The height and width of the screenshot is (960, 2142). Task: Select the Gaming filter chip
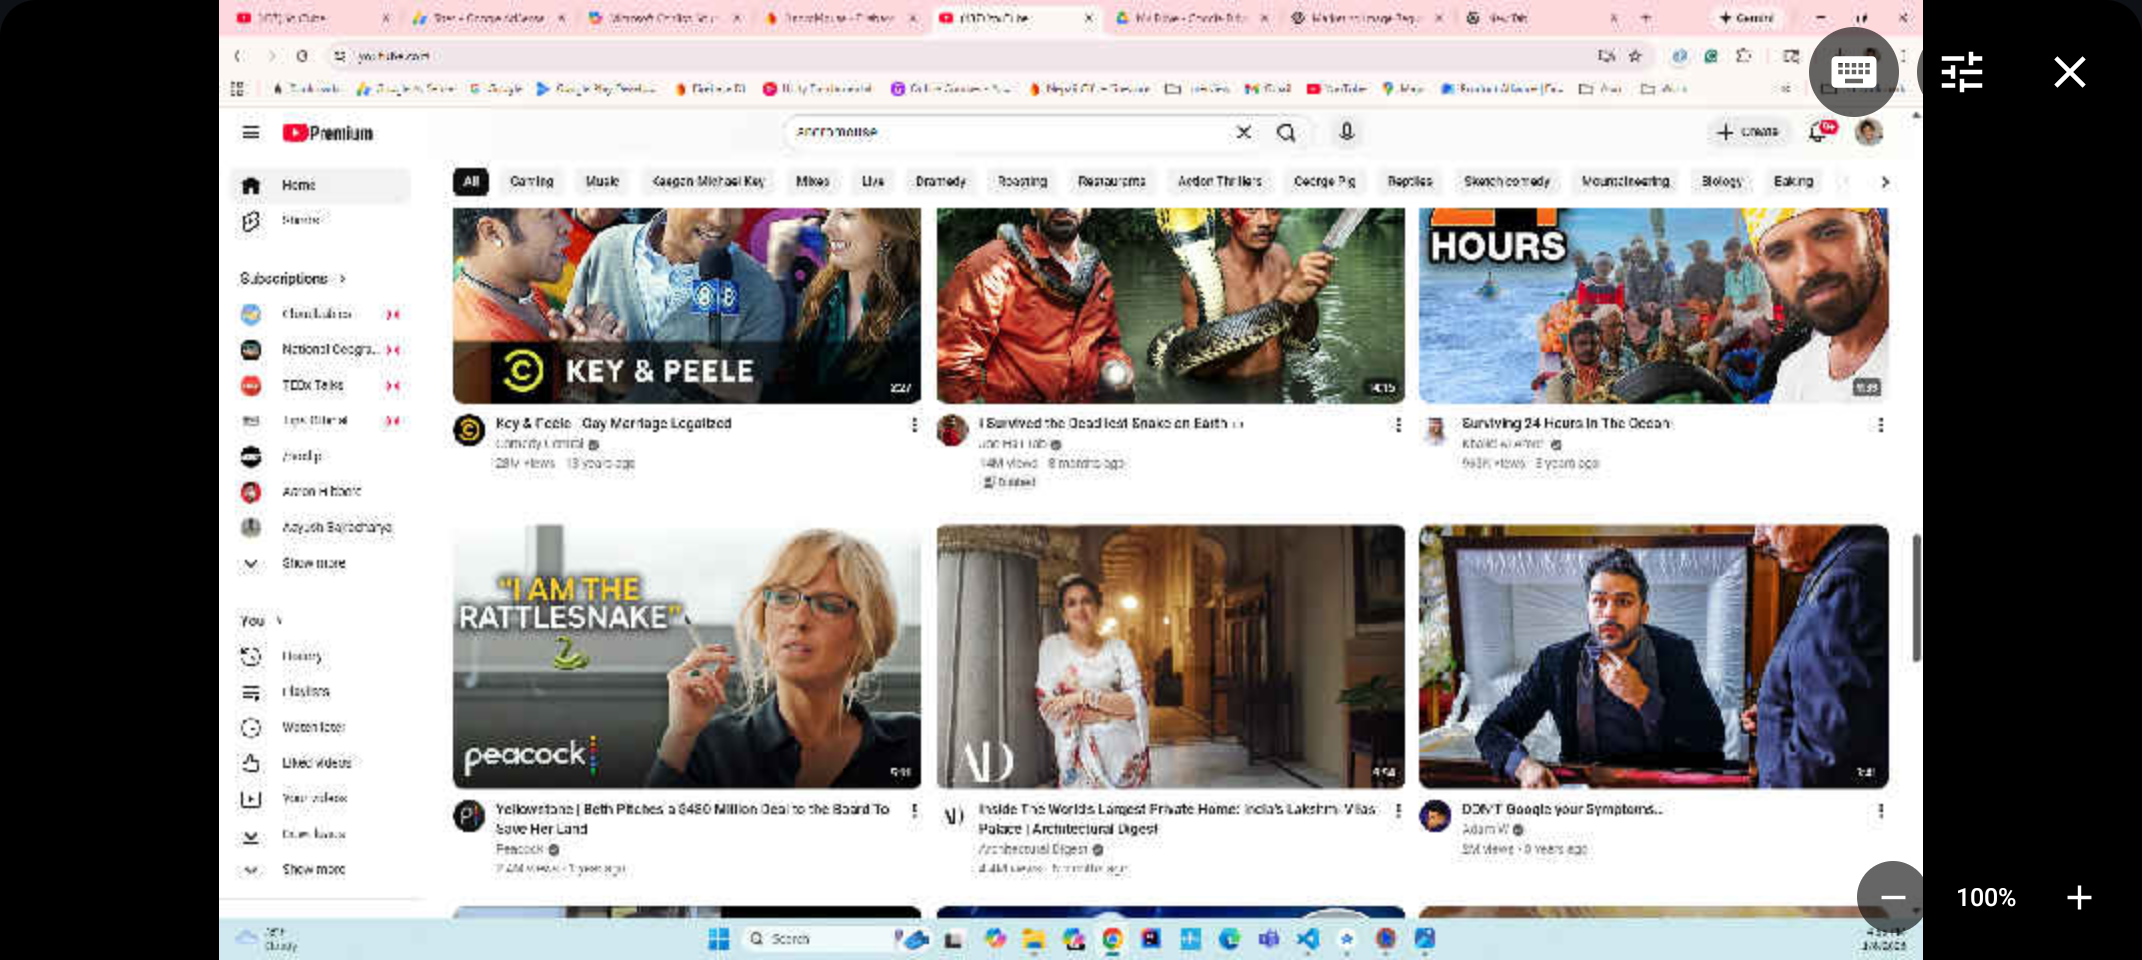click(531, 182)
